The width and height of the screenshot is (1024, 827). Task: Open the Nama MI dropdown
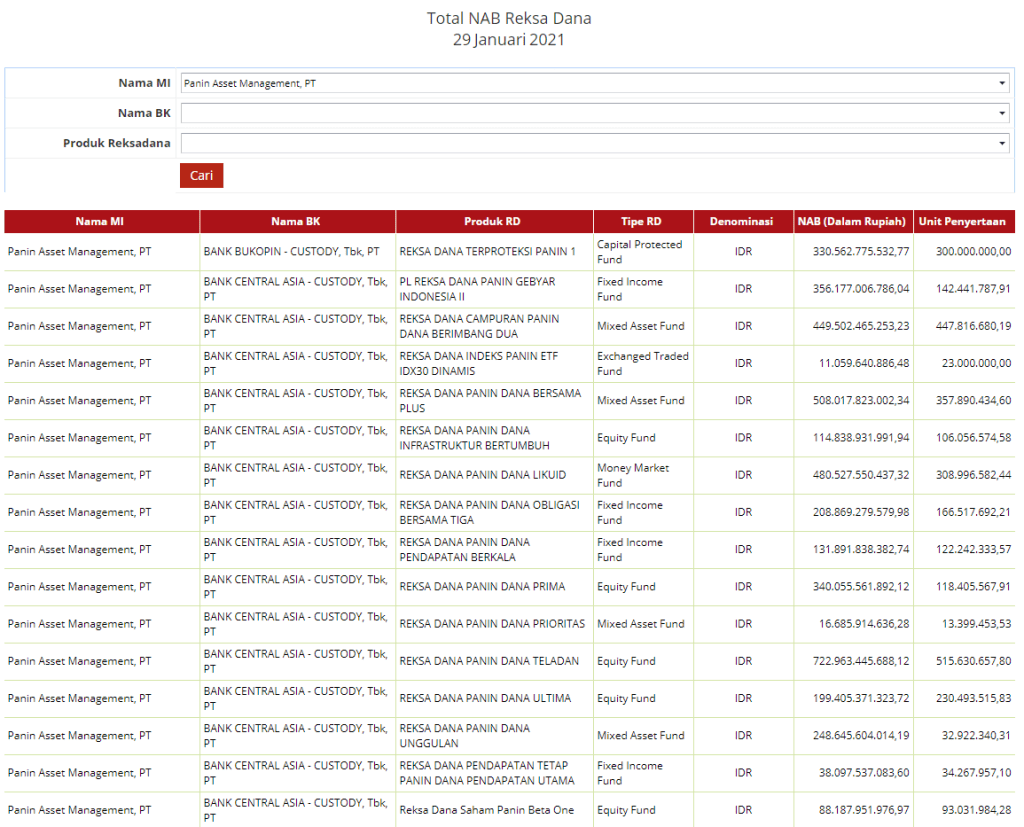click(x=594, y=84)
